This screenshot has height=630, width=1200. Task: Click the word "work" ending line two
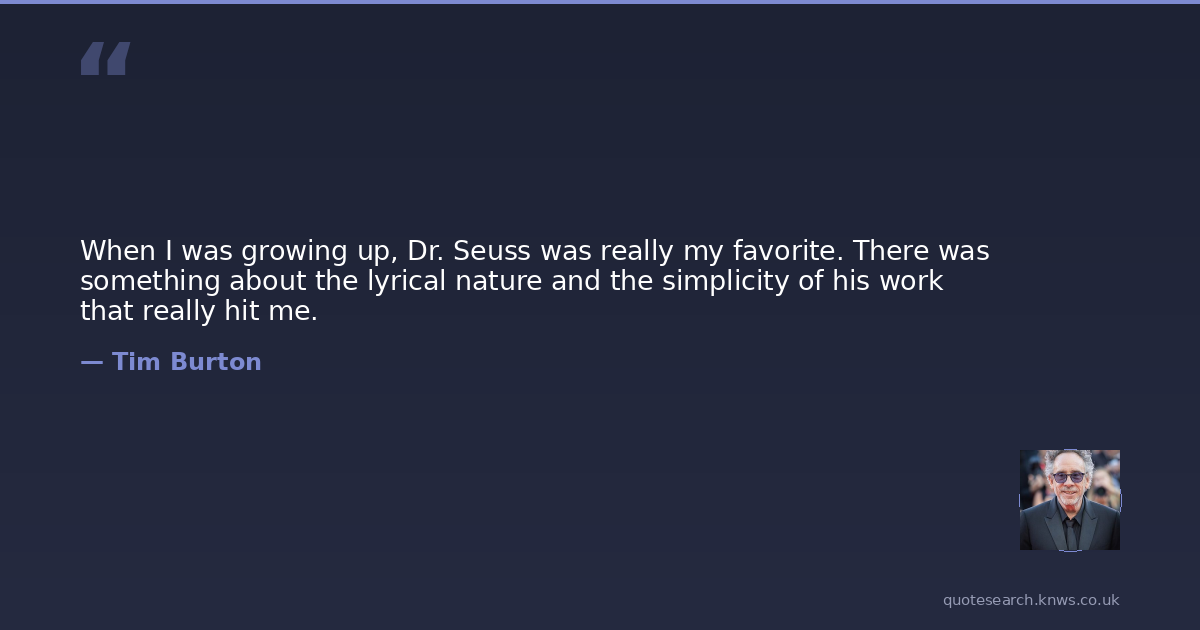[x=910, y=281]
